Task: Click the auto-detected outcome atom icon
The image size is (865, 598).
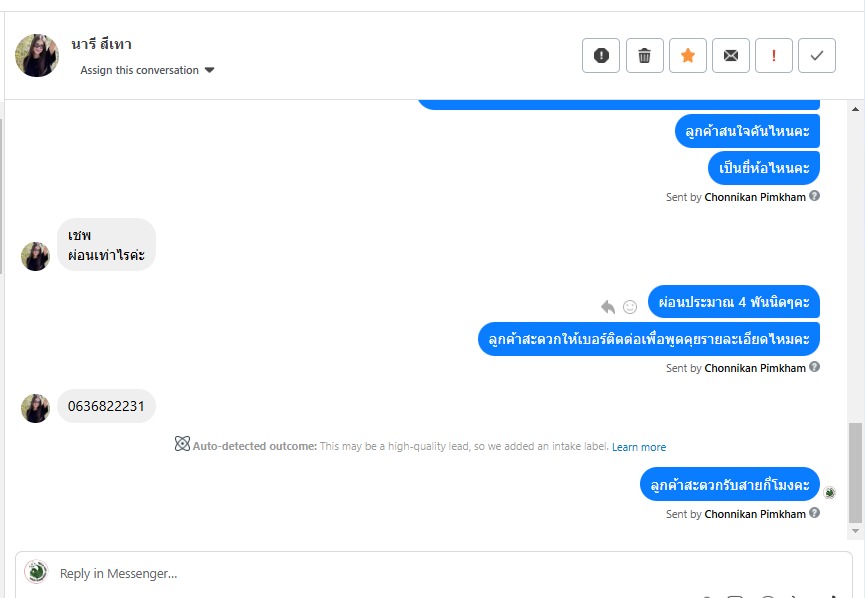Action: [x=182, y=444]
